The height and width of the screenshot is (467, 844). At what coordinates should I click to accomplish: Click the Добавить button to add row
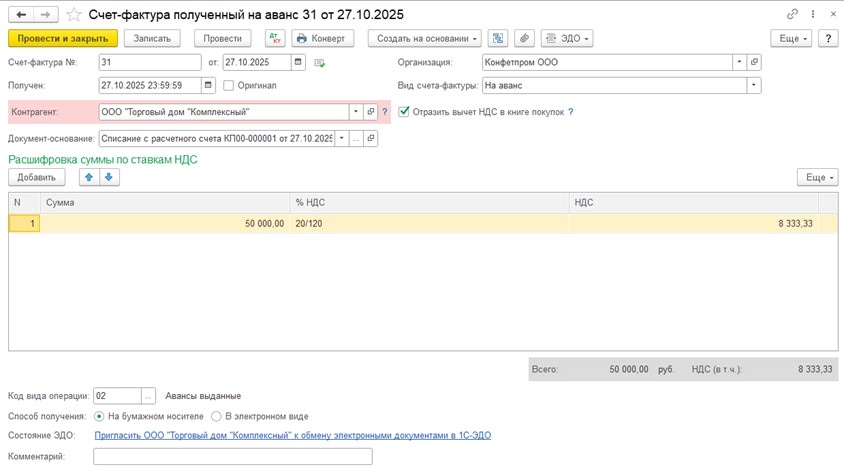tap(37, 177)
